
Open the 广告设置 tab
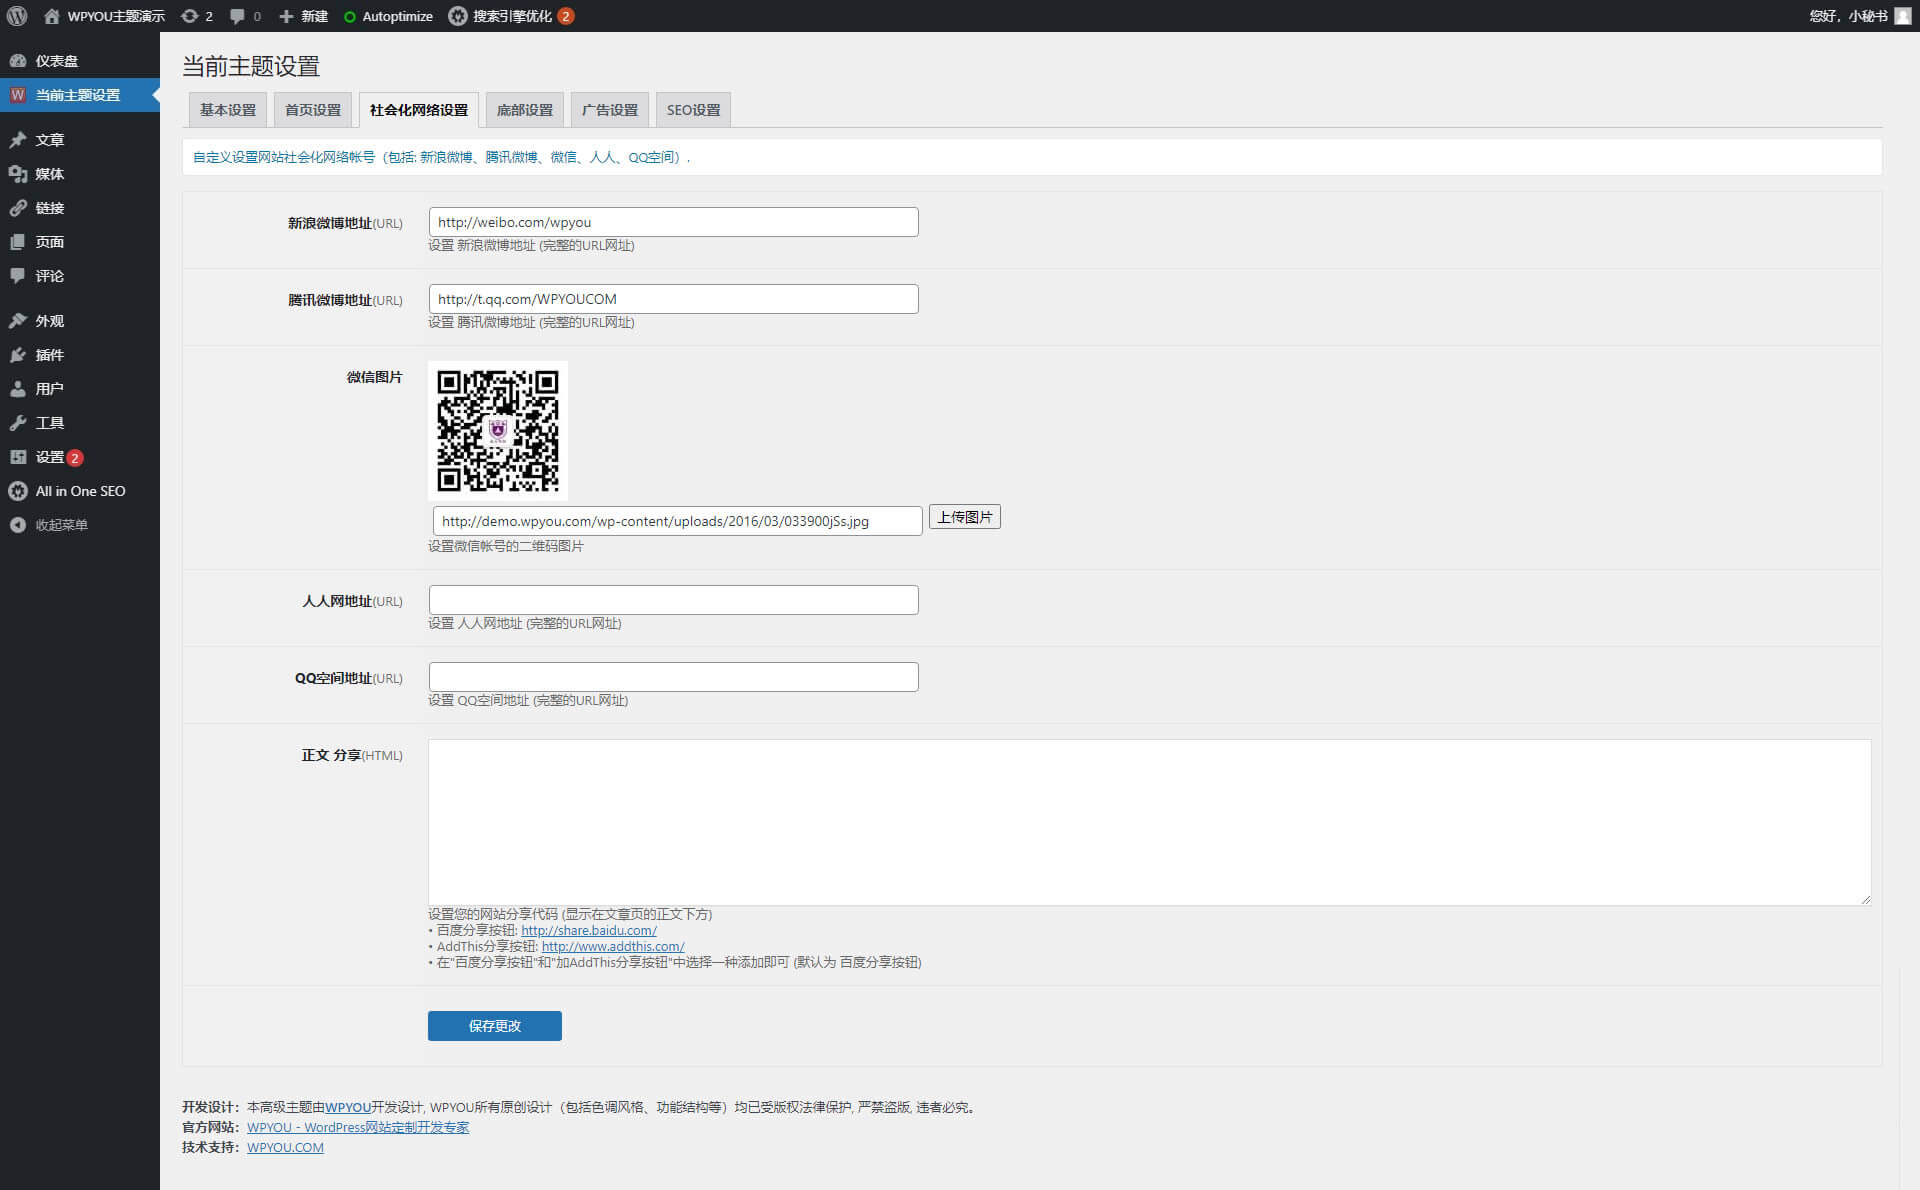[x=610, y=110]
